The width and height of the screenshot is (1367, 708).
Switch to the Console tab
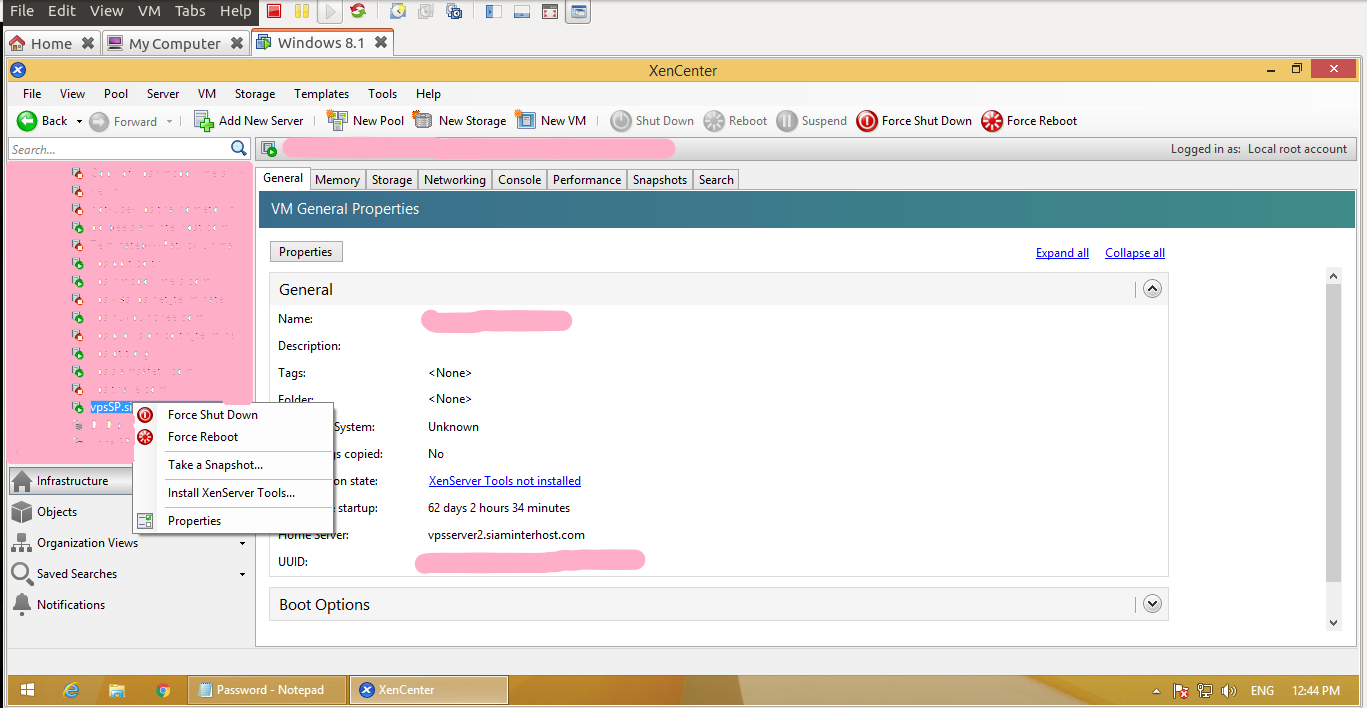point(519,180)
